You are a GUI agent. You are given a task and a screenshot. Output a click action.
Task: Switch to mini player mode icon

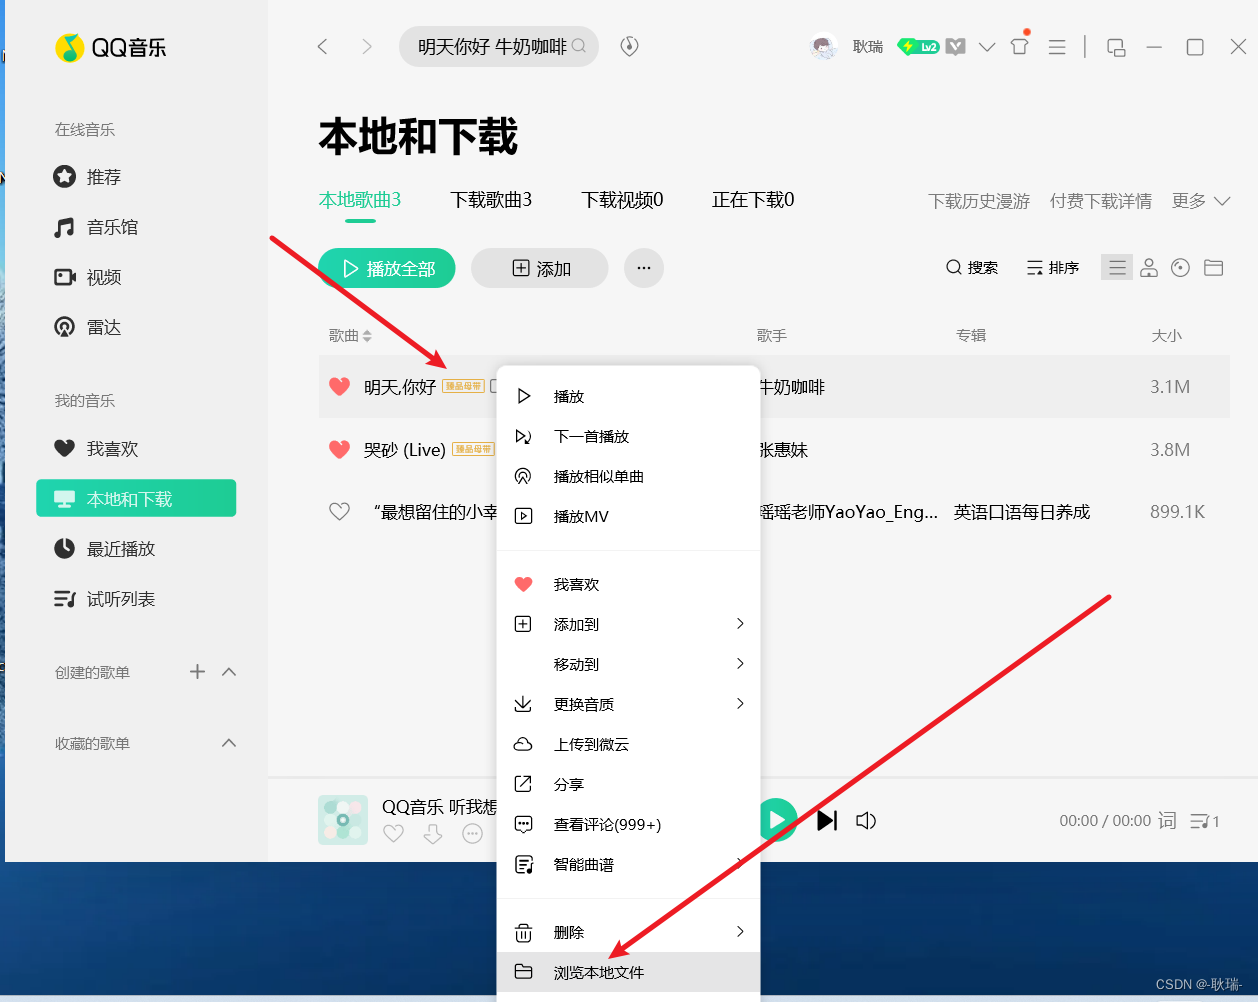(x=1116, y=47)
